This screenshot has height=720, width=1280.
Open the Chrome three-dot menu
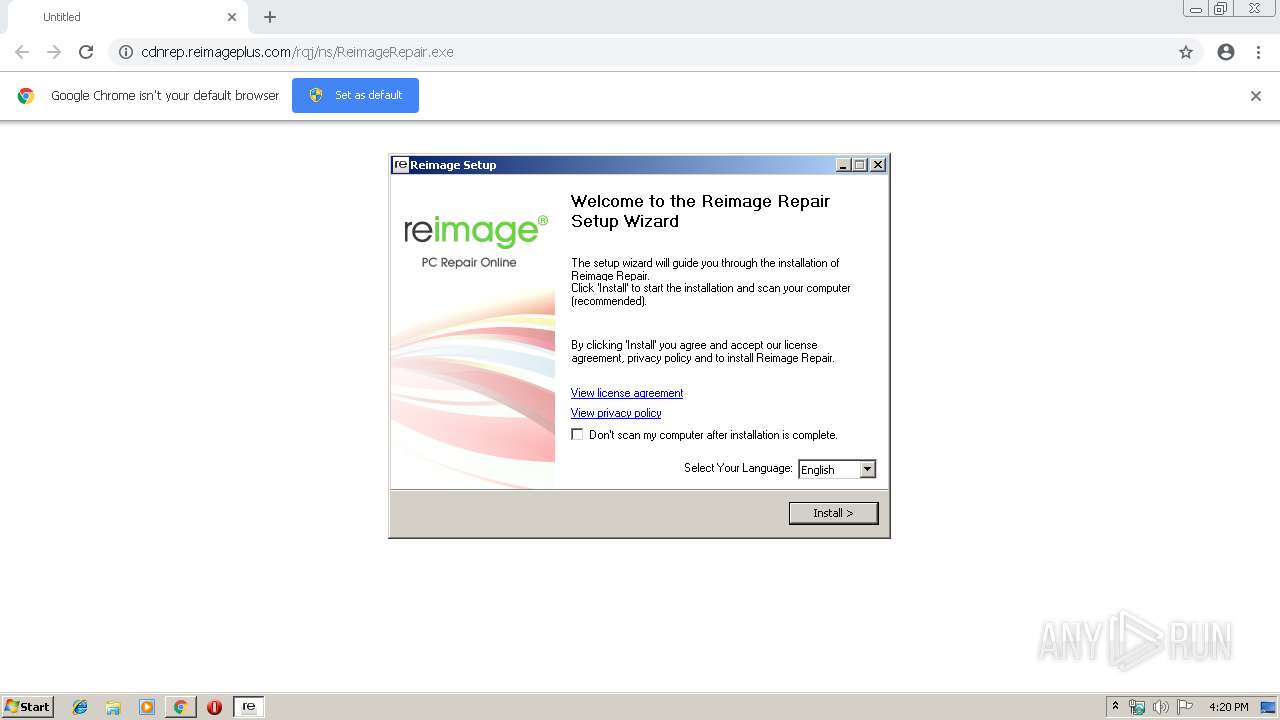pos(1258,52)
